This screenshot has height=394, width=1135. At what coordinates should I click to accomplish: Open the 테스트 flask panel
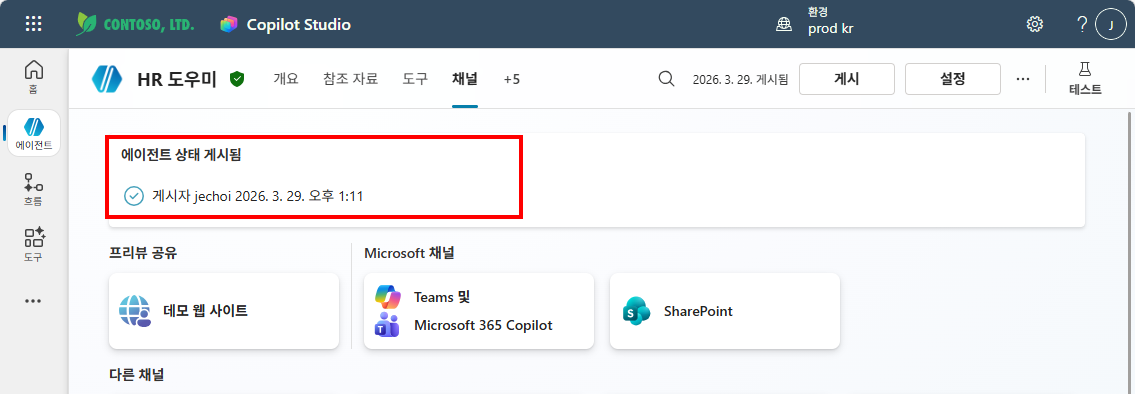point(1085,79)
